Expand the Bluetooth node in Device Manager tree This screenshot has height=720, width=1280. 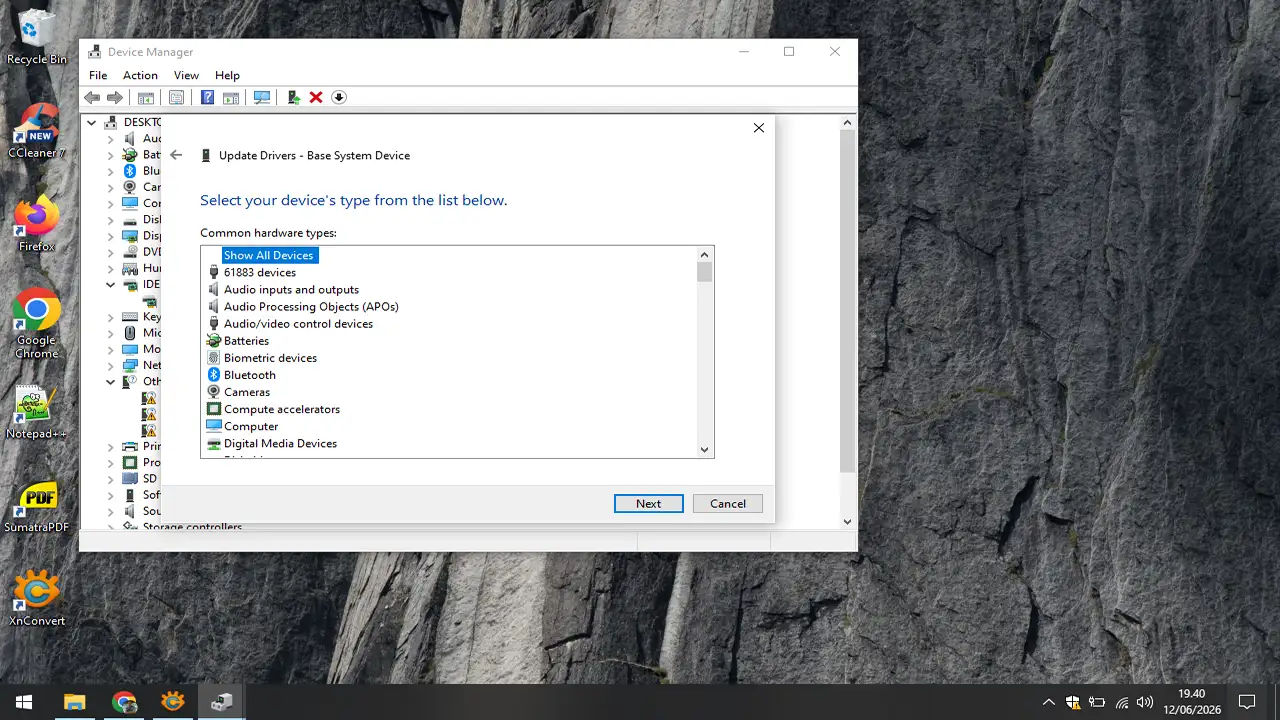(111, 171)
